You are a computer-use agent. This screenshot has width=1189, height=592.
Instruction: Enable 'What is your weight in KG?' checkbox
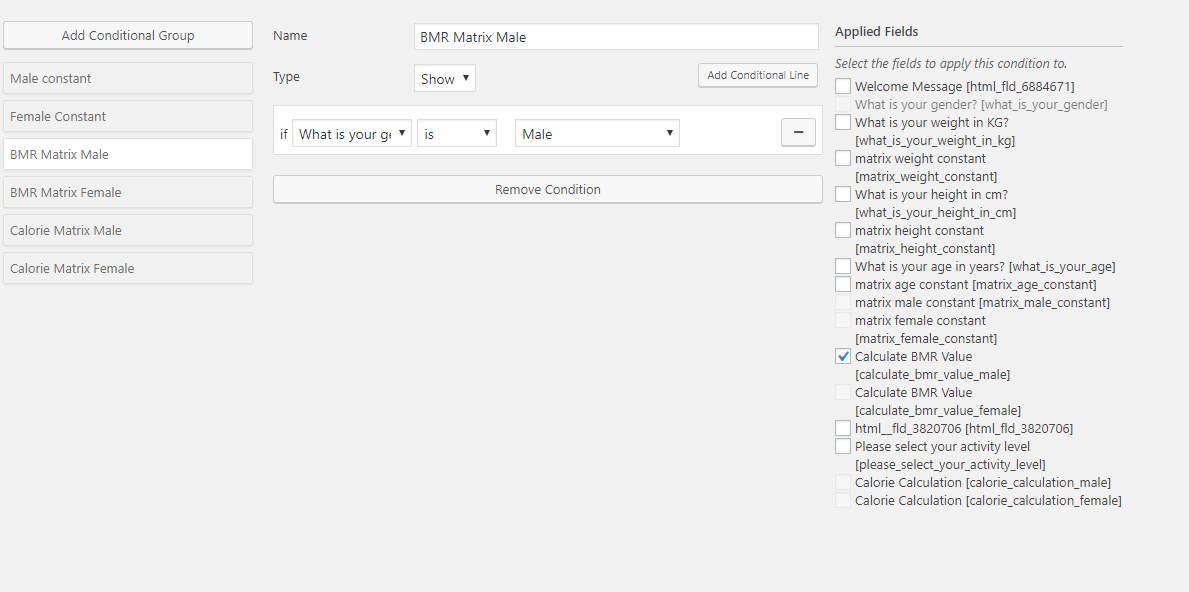pos(843,121)
